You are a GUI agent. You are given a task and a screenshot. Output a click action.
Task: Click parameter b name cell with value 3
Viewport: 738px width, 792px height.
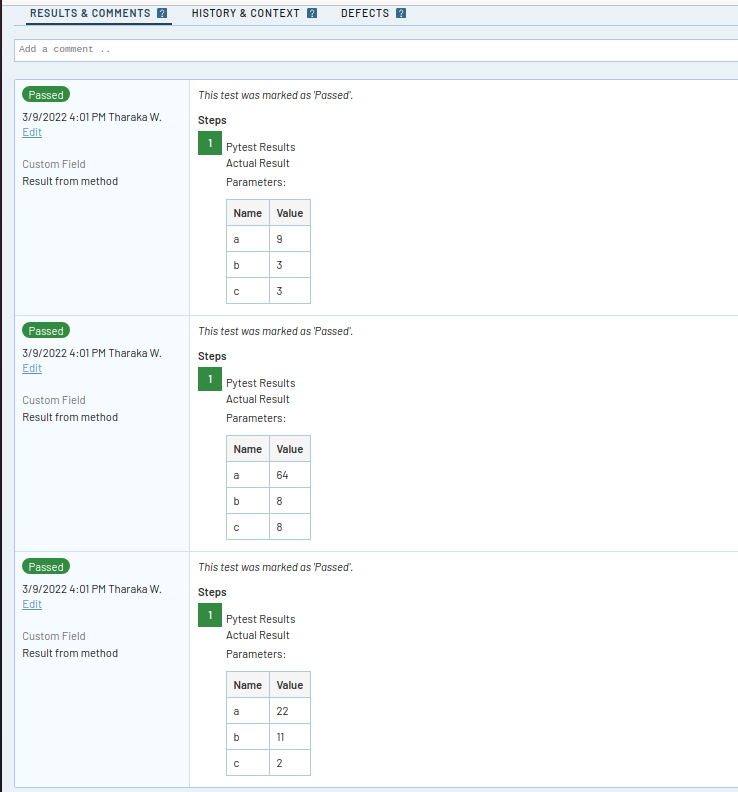248,265
